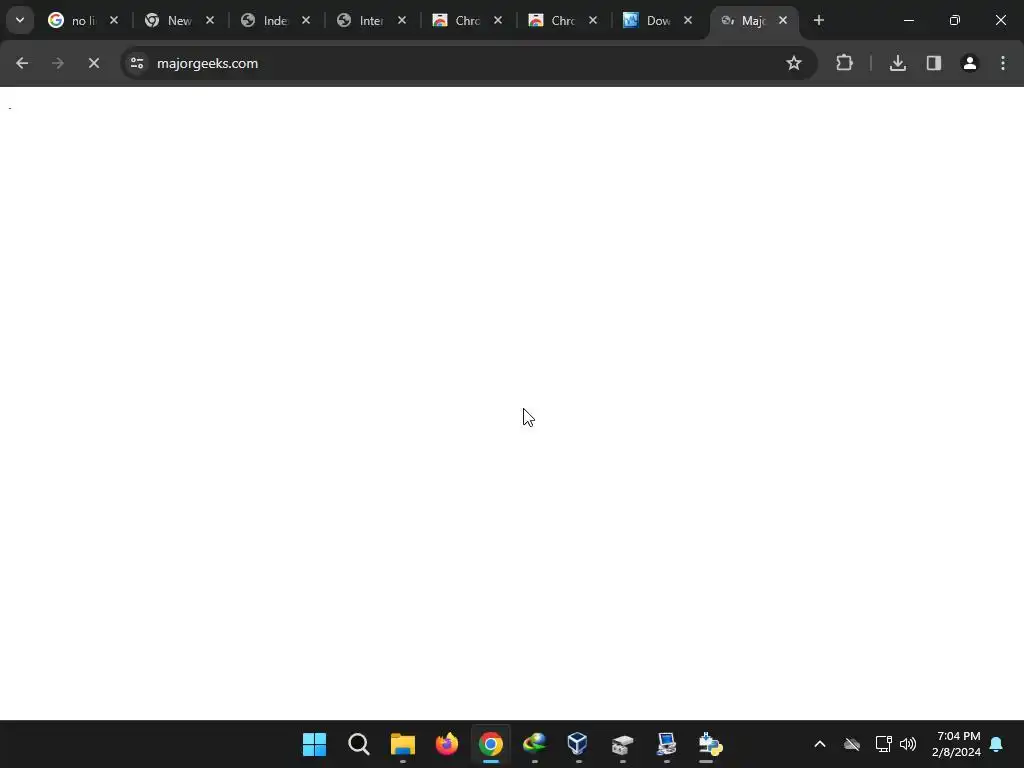This screenshot has width=1024, height=768.
Task: Toggle the Chrome side panel
Action: (x=934, y=63)
